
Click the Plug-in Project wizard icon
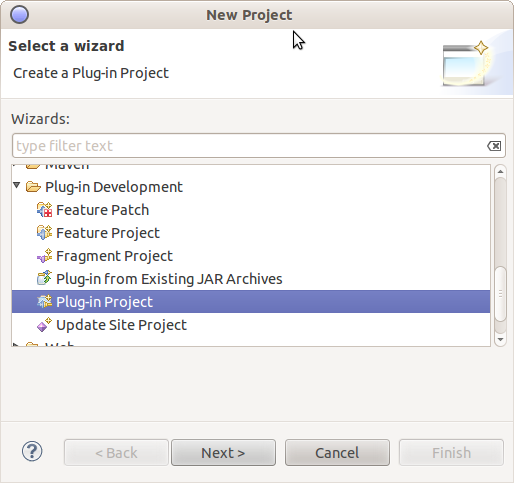44,301
